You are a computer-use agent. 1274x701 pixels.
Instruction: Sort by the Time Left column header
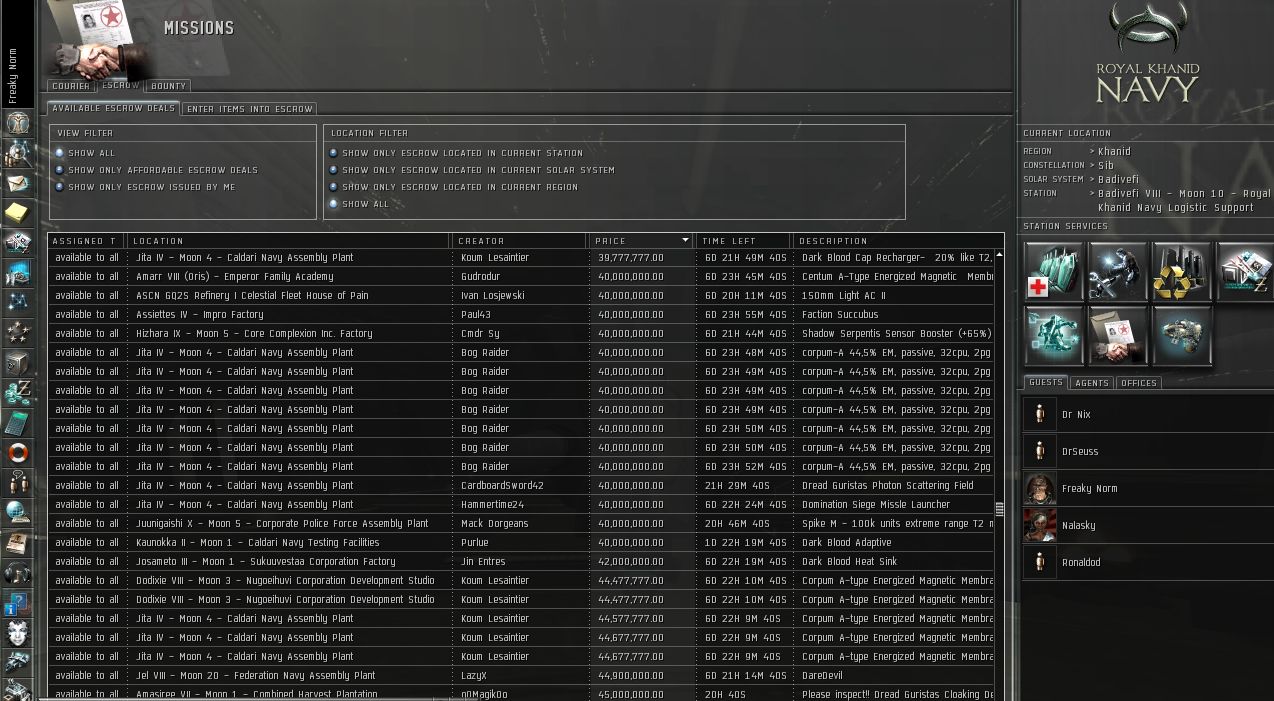[x=745, y=241]
